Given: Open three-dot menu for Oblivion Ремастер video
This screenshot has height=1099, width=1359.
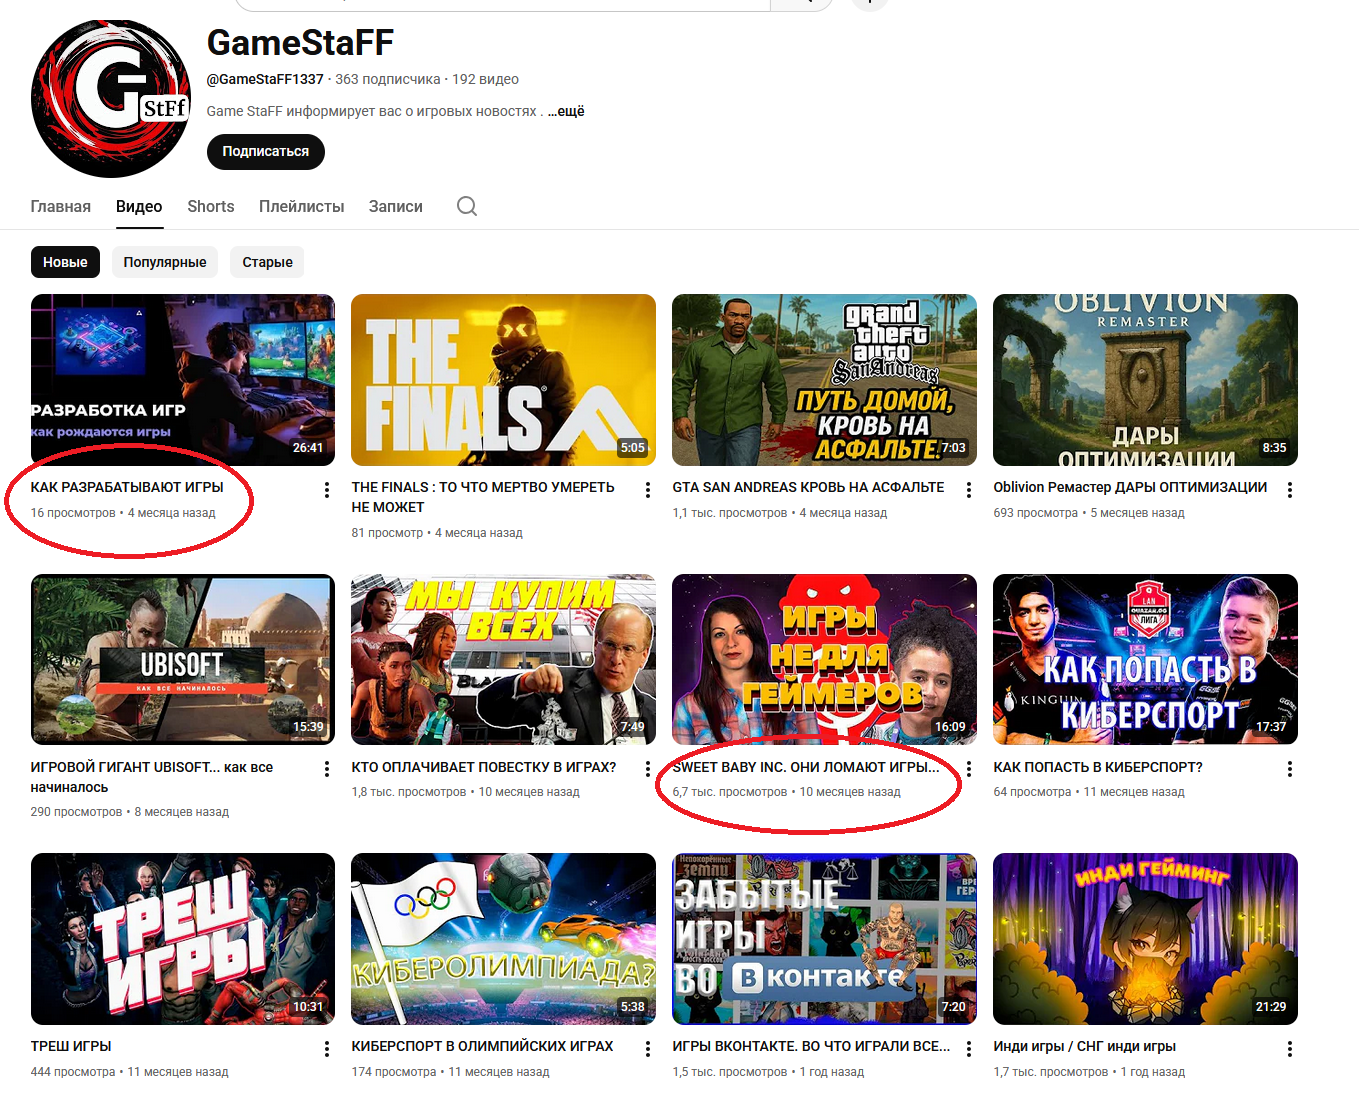Looking at the screenshot, I should (x=1289, y=490).
